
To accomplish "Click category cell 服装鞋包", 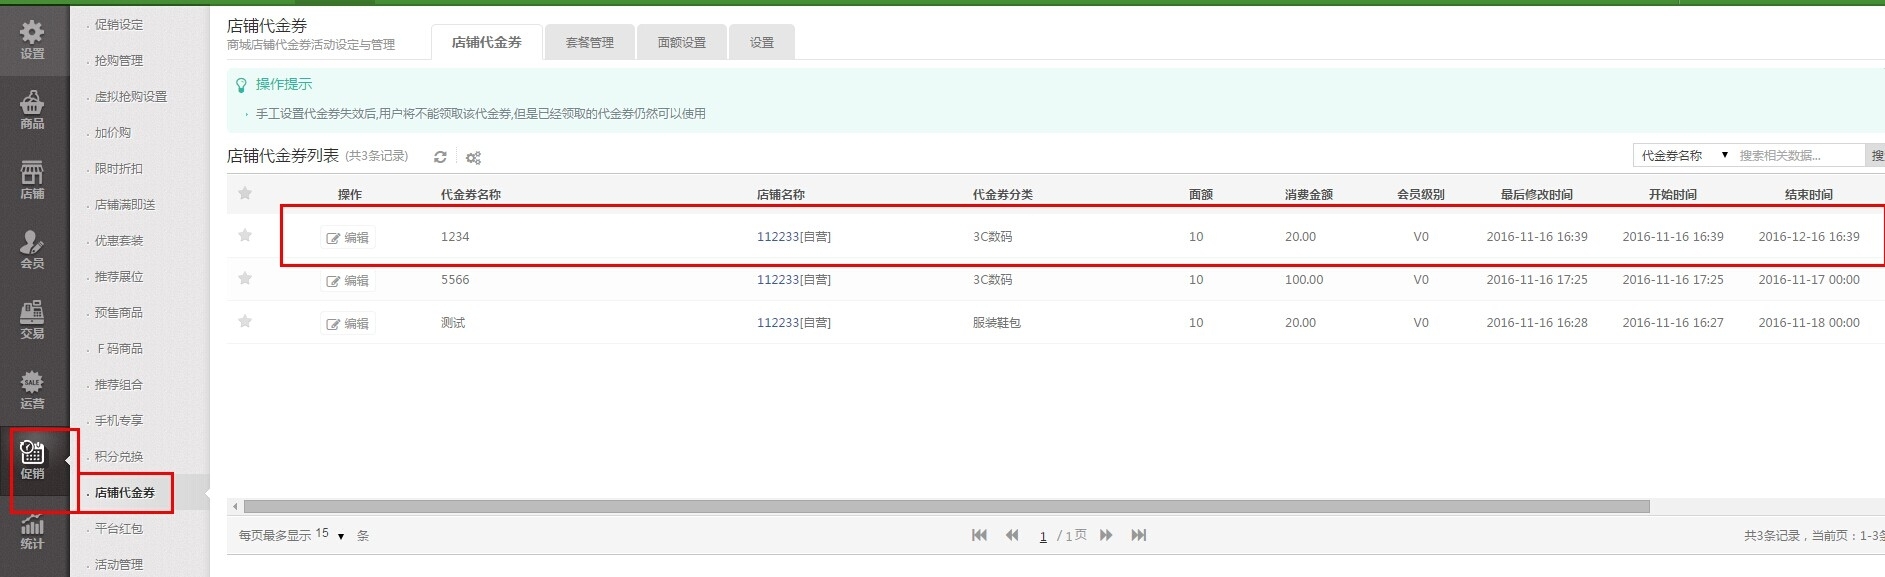I will pos(997,323).
